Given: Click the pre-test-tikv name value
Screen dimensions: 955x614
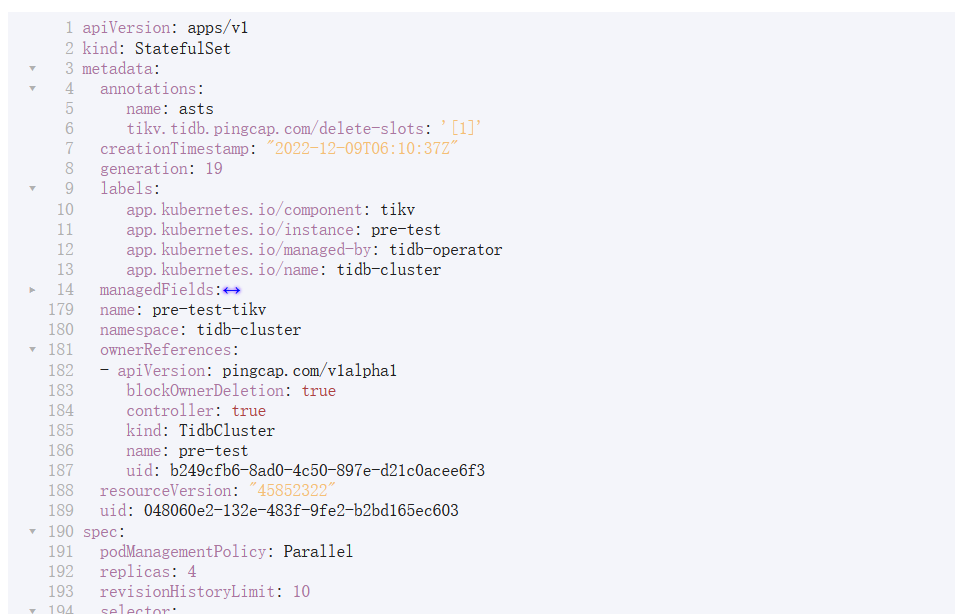Looking at the screenshot, I should click(209, 310).
